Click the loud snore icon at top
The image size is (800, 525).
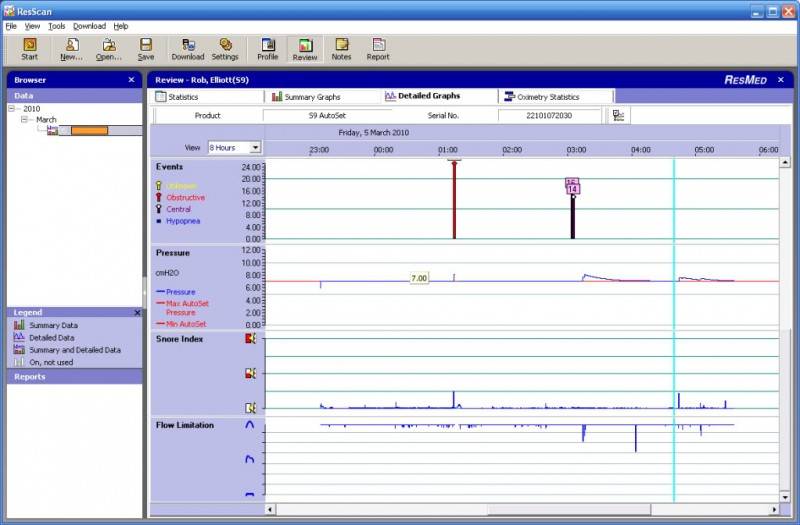(250, 338)
